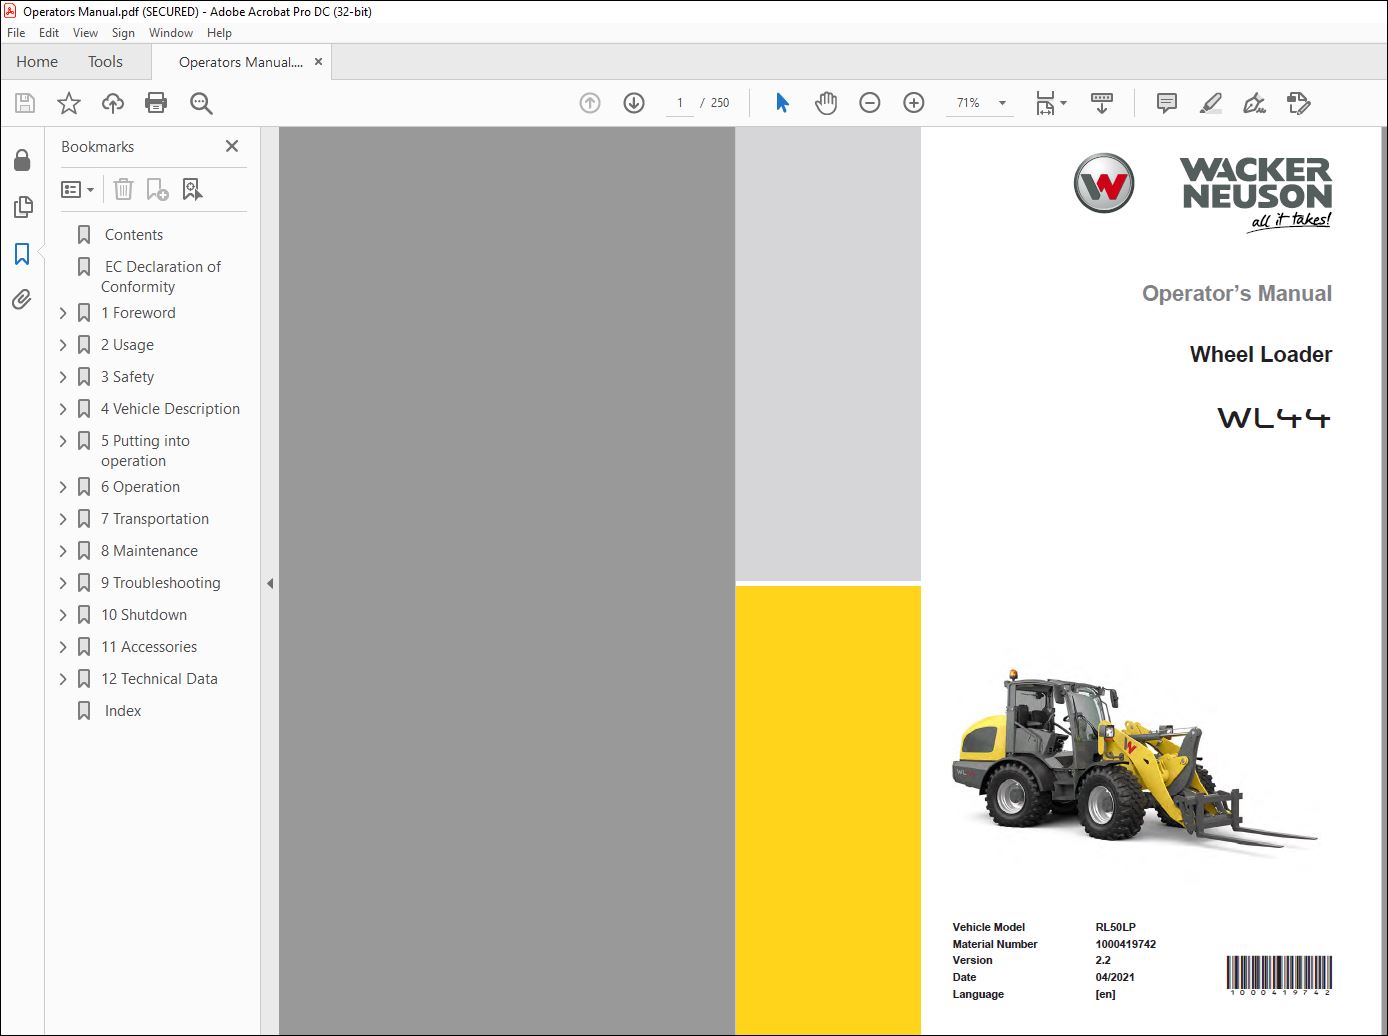
Task: Click the cloud upload icon
Action: (x=113, y=103)
